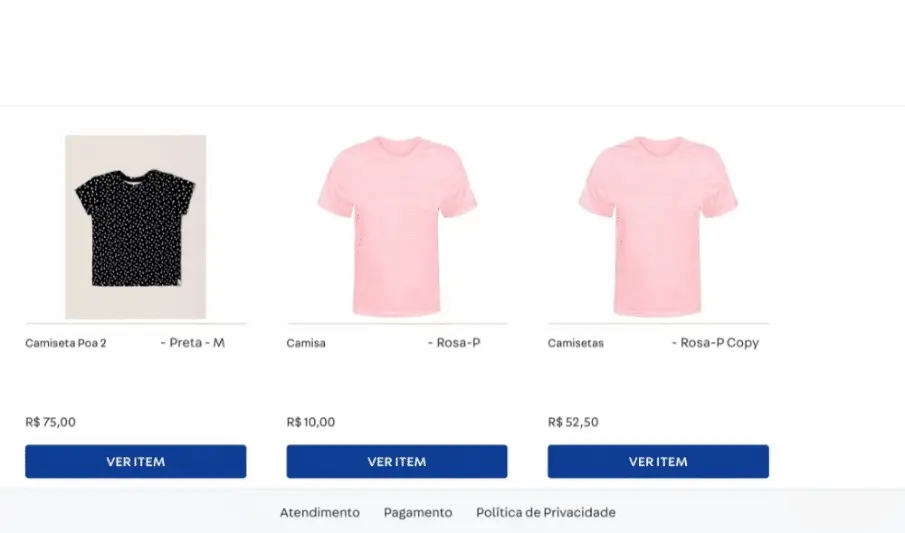
Task: Click the Rosa-P Copy variant label
Action: (715, 343)
